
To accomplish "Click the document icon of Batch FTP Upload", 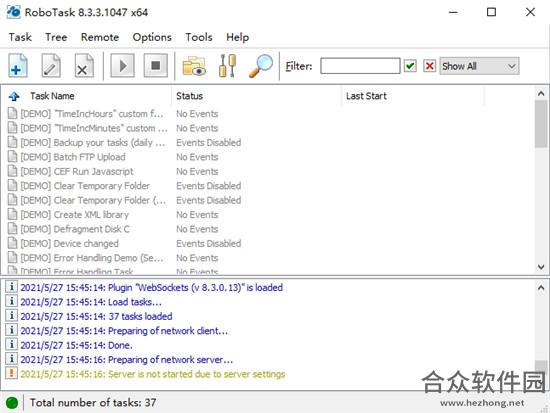I will coord(12,156).
